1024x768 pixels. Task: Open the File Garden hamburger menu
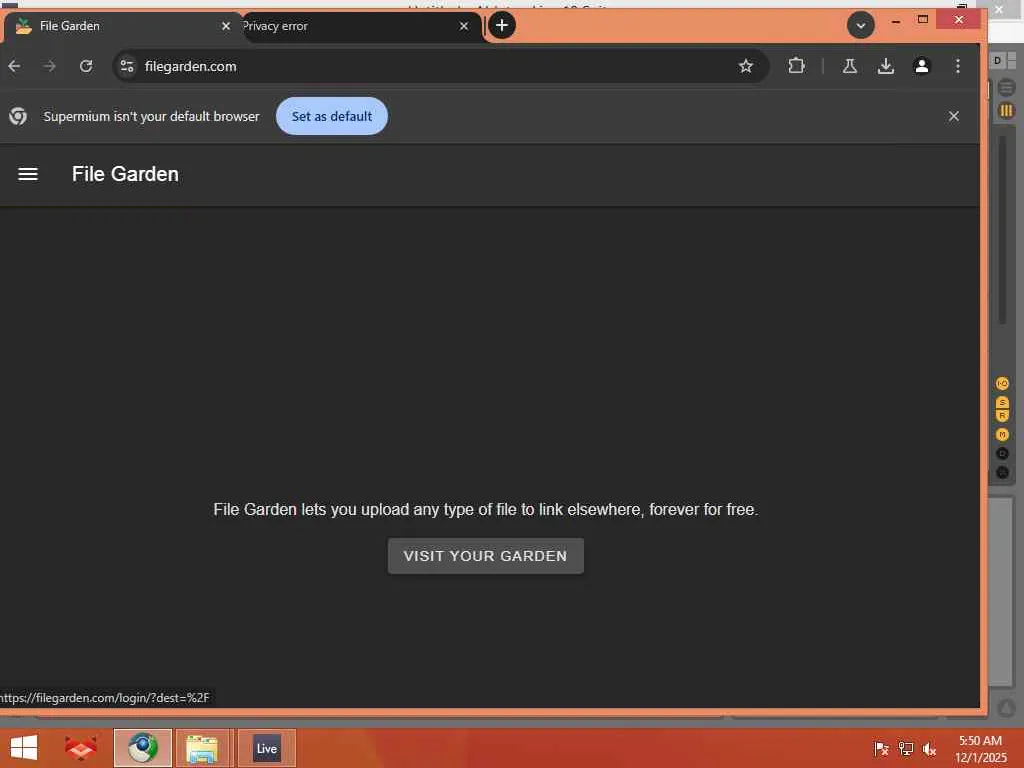coord(27,174)
